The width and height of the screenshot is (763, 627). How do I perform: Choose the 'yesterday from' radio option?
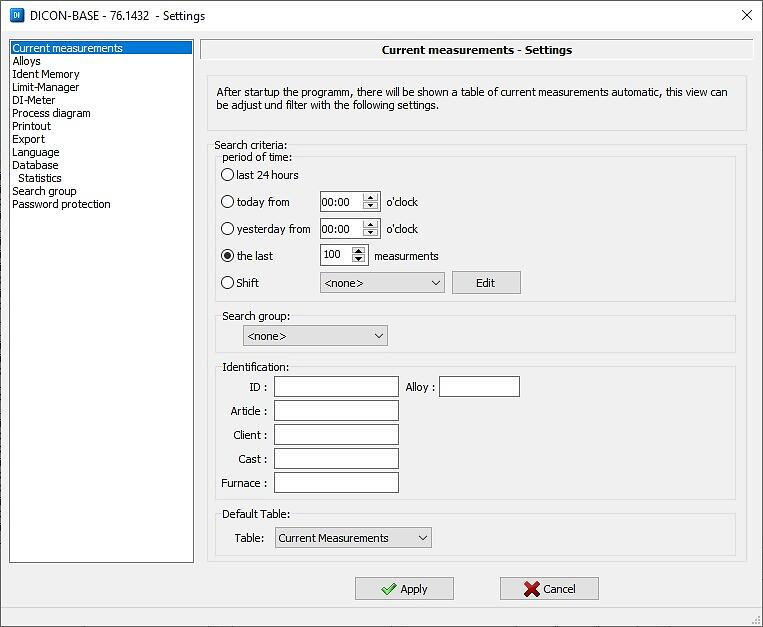tap(228, 229)
